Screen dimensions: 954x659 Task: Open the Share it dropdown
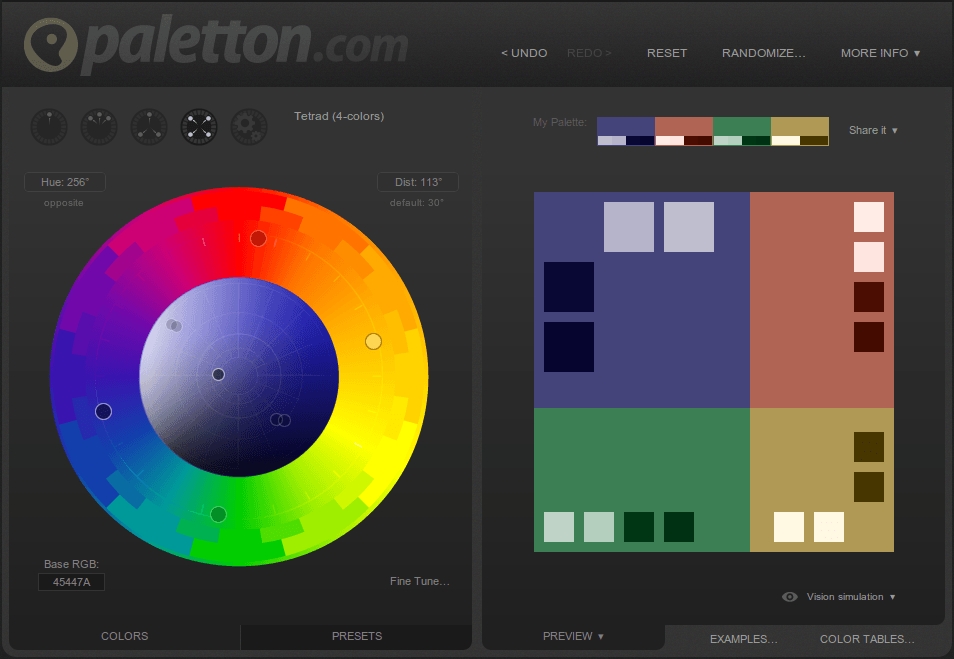[x=873, y=130]
